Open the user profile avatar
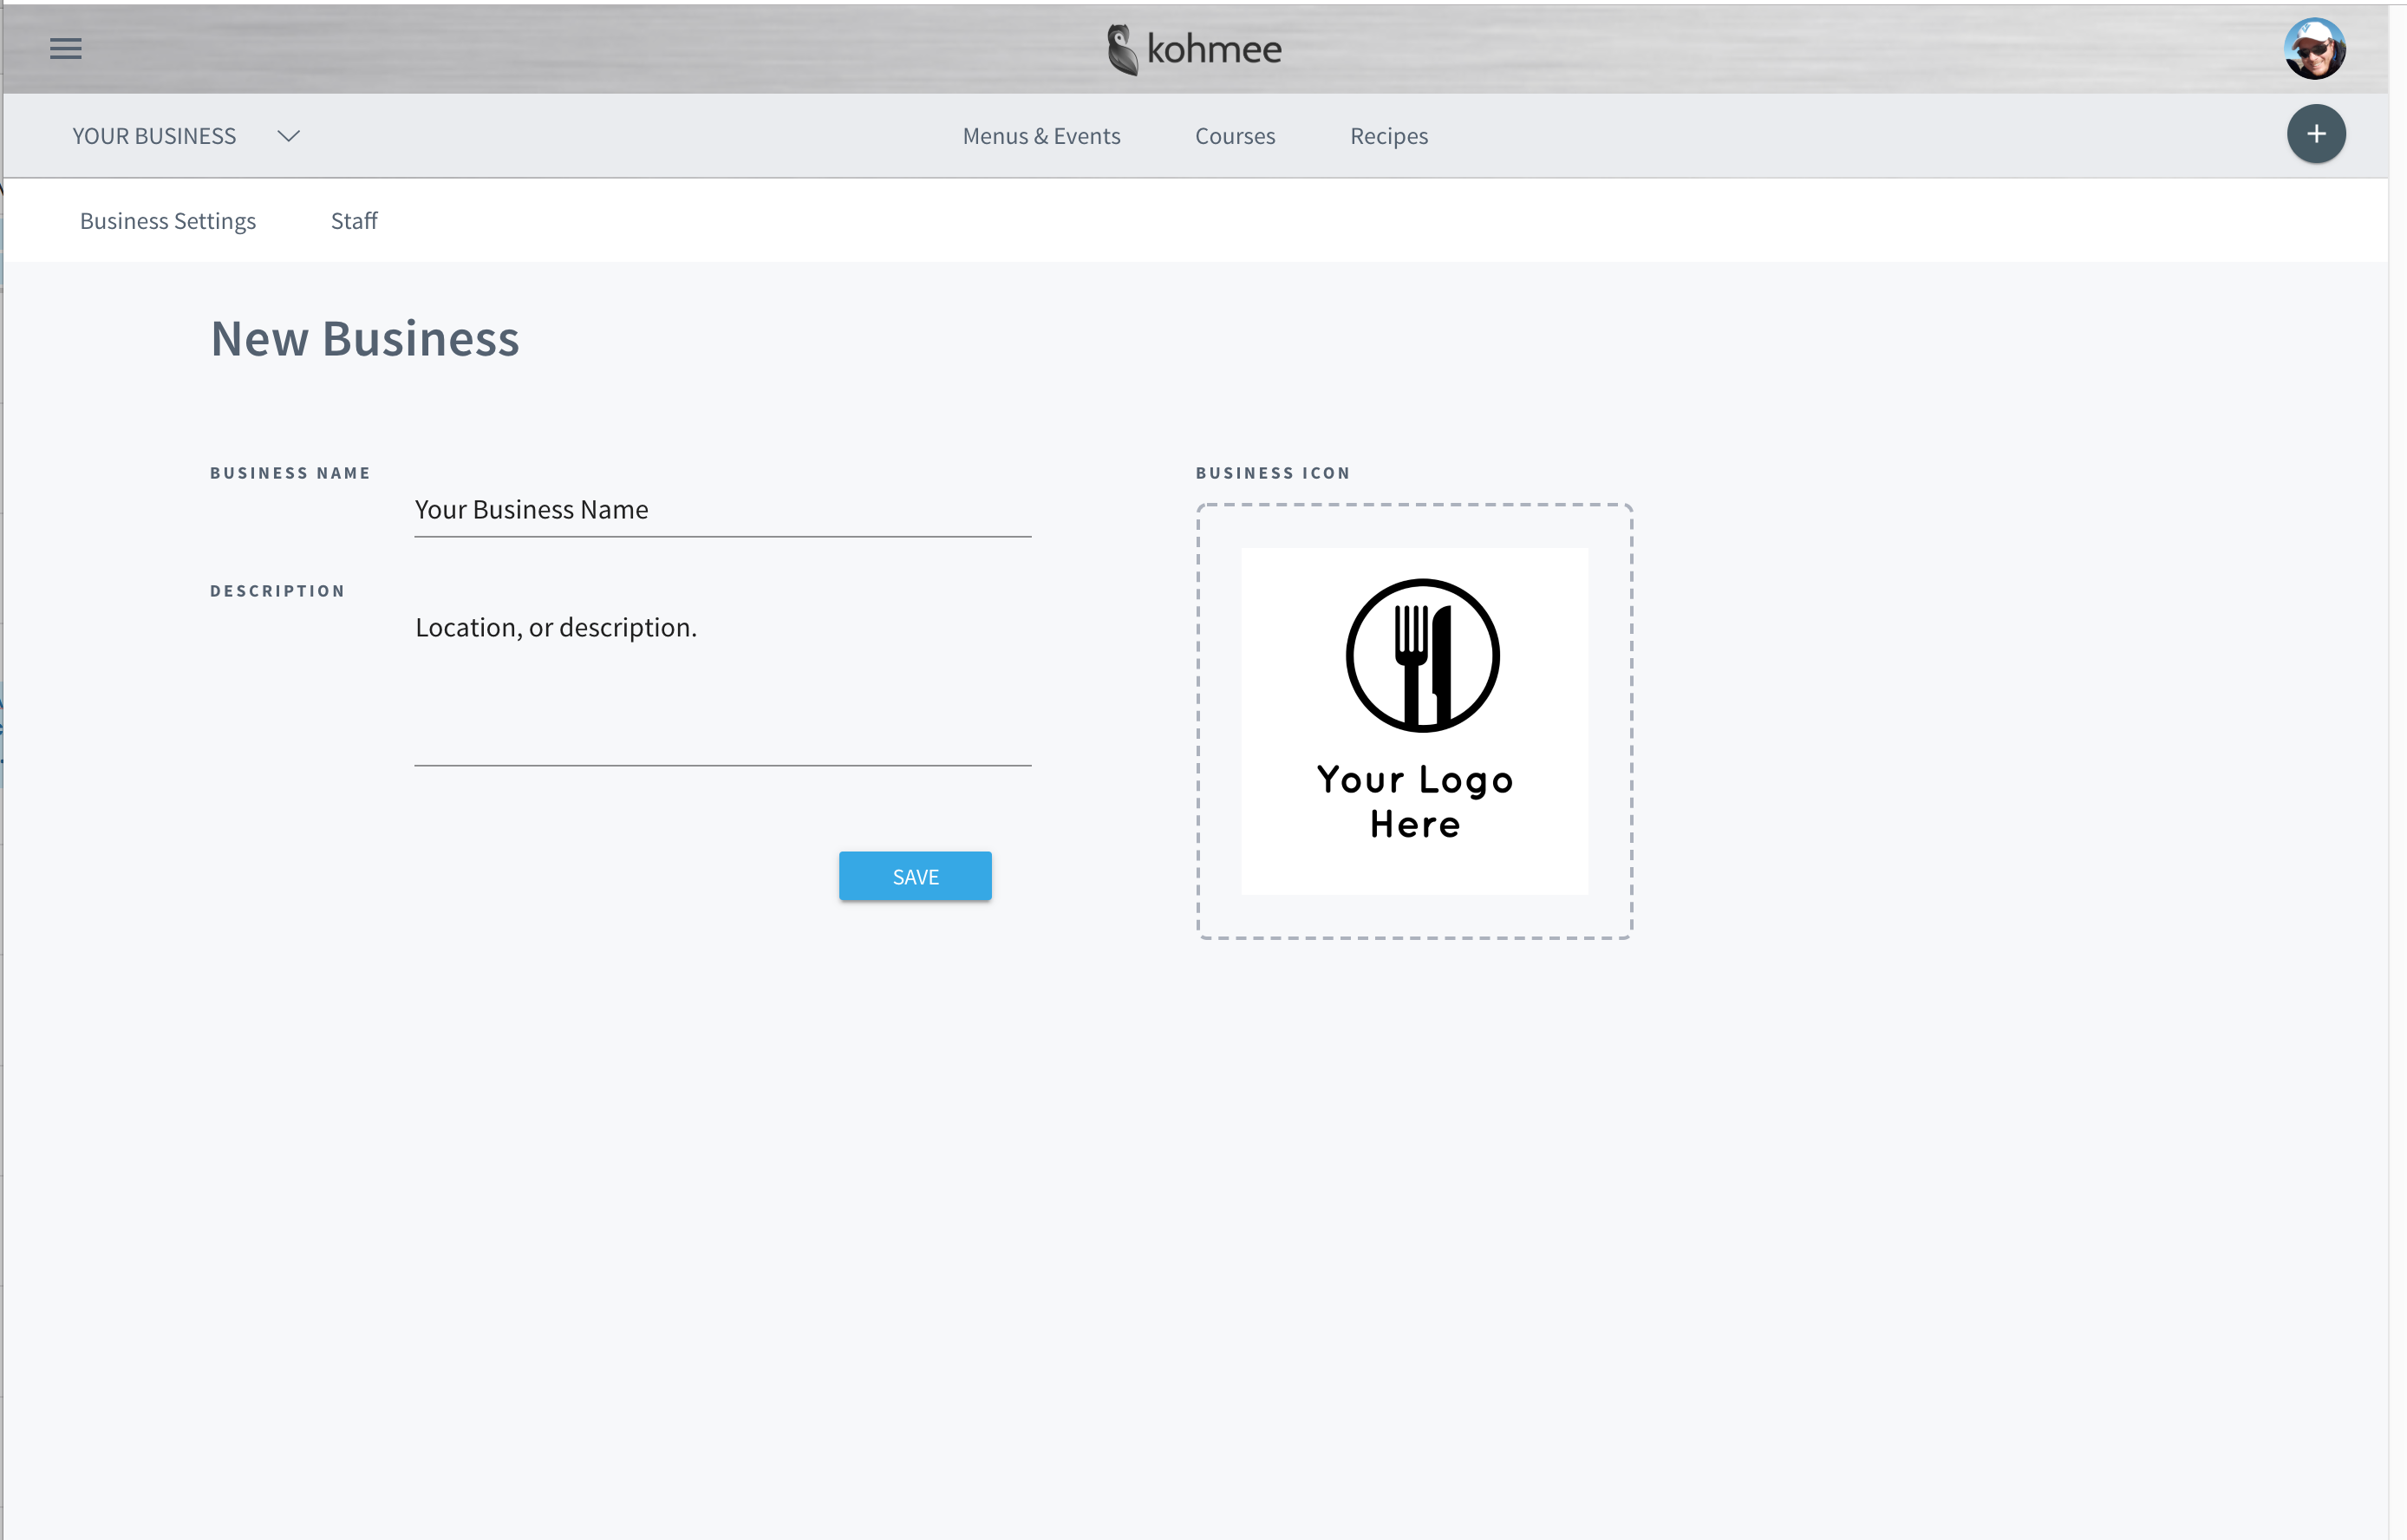2407x1540 pixels. [2314, 48]
